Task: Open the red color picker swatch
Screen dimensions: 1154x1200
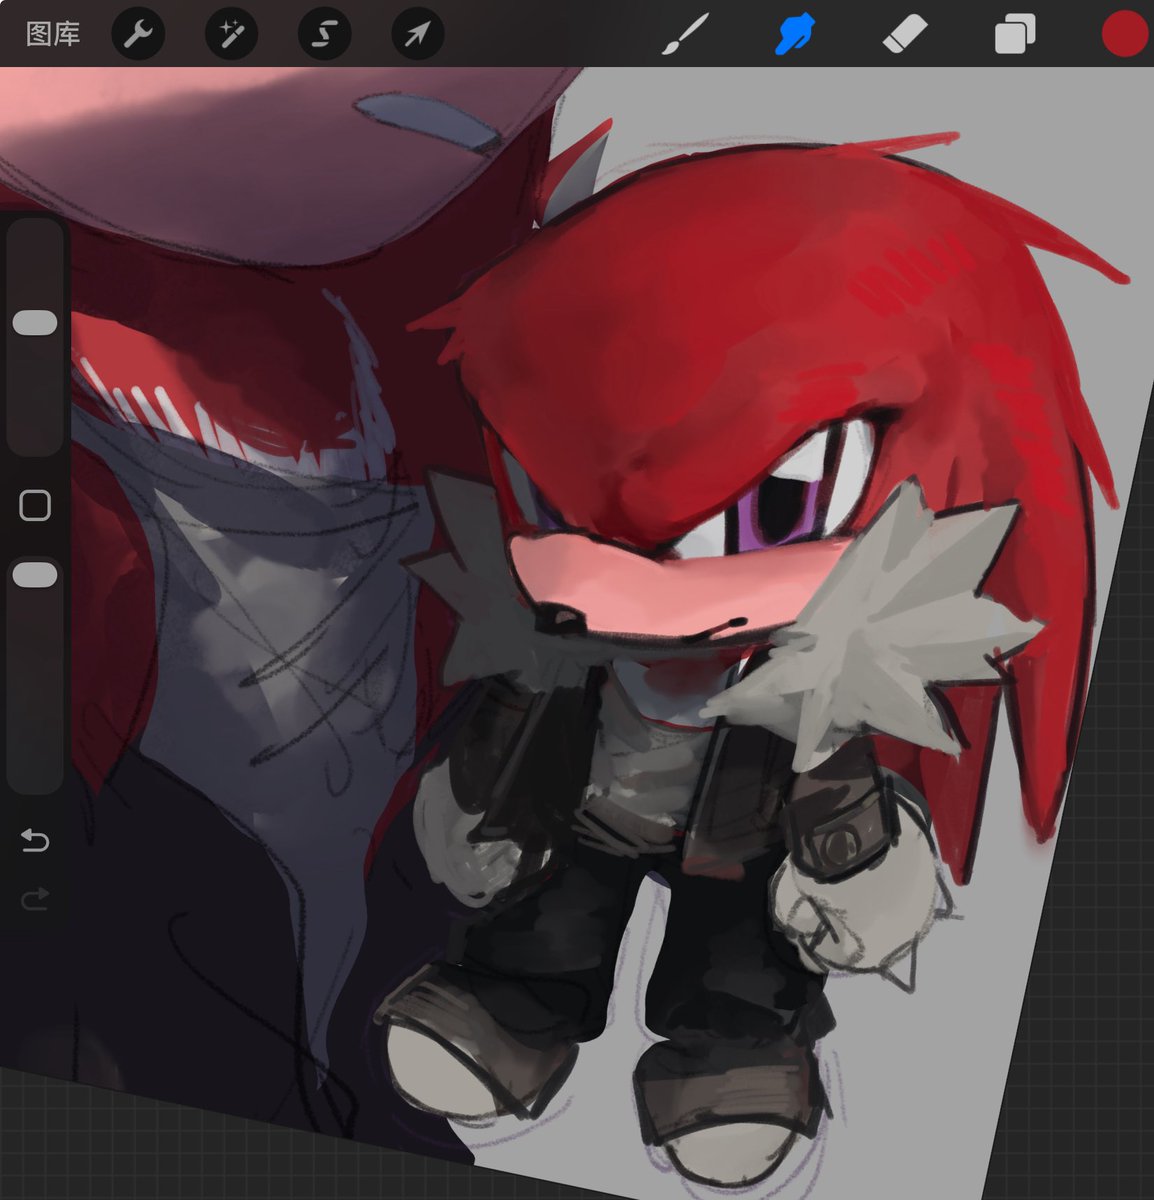Action: (1124, 34)
